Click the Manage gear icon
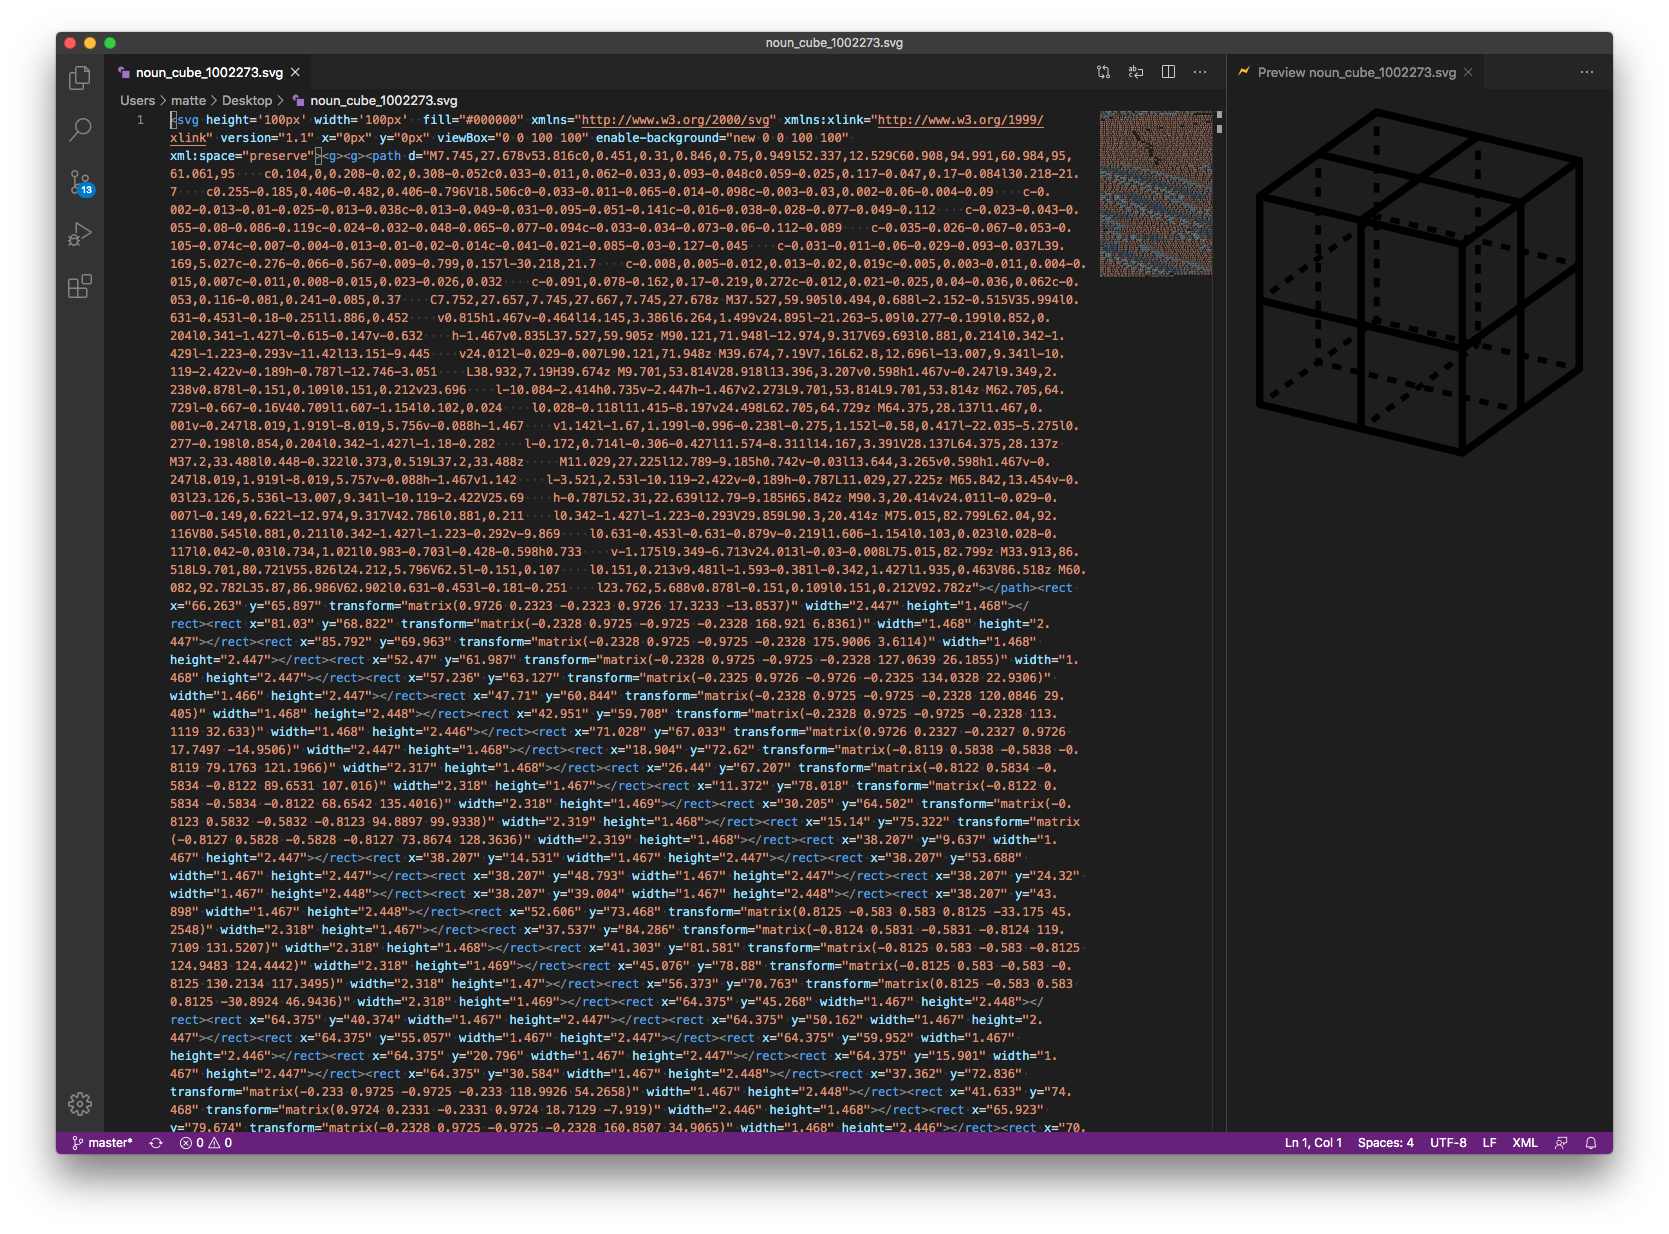 click(80, 1103)
